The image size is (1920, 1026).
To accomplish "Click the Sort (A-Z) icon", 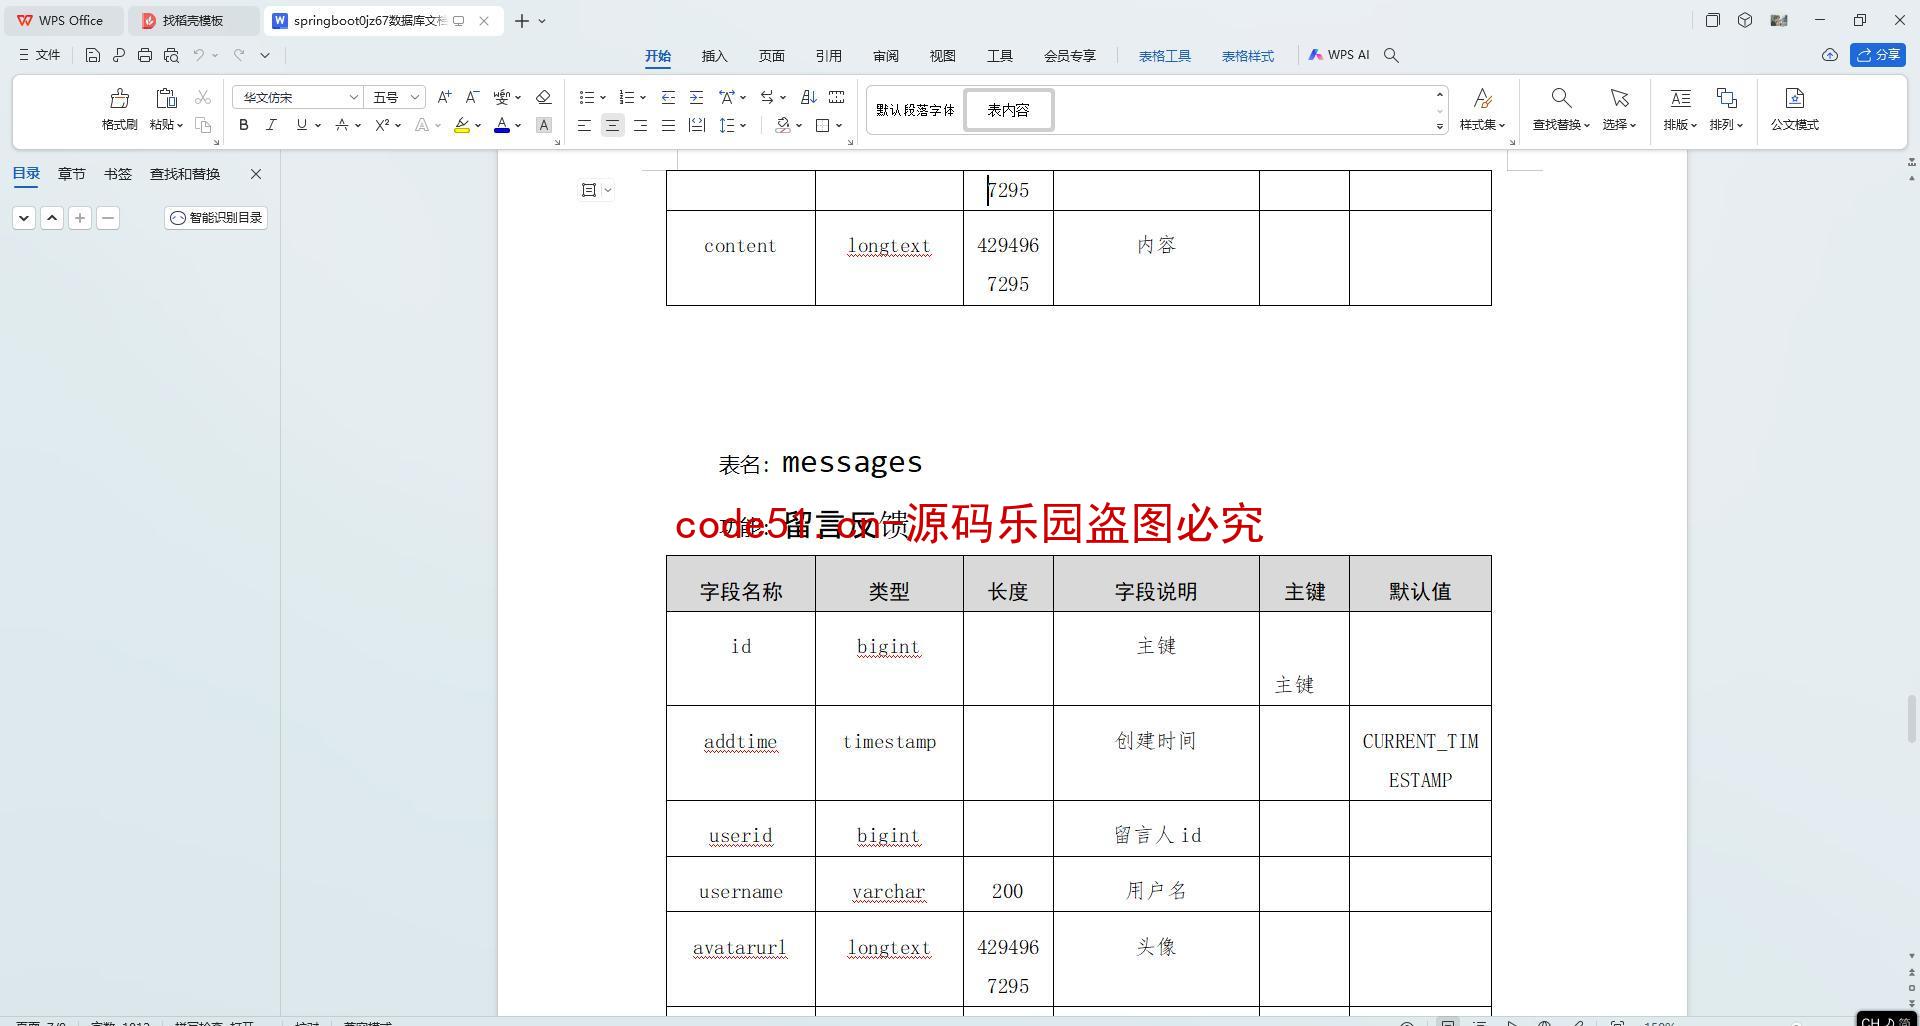I will 809,97.
